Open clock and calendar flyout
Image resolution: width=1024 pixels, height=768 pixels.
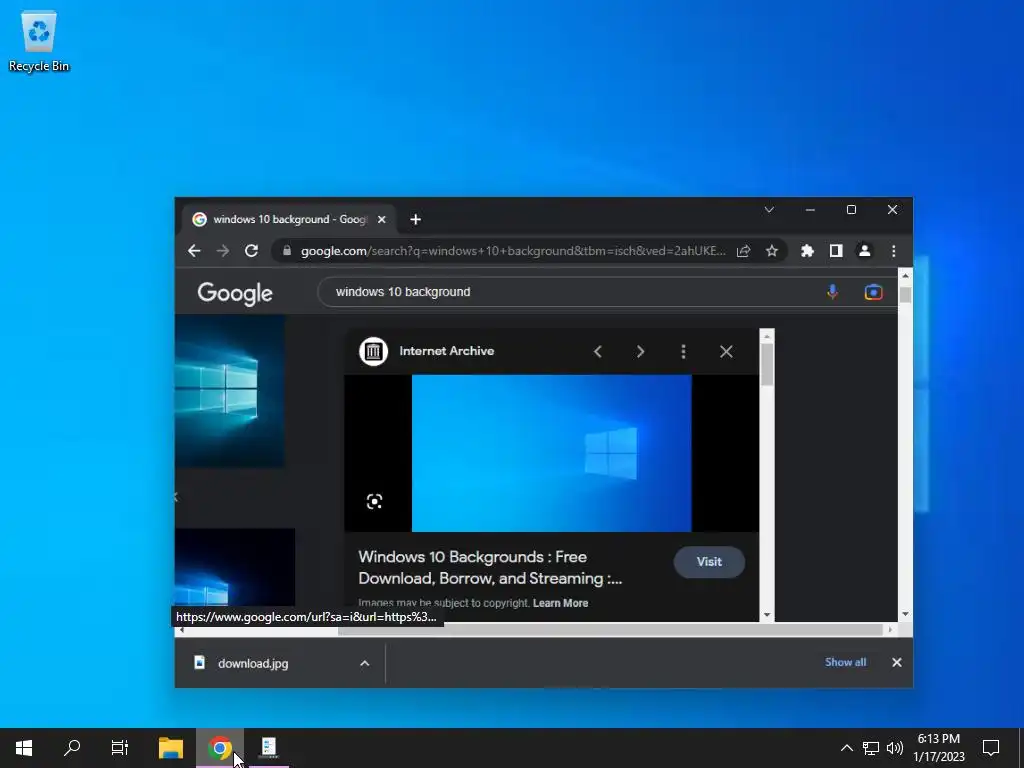pos(939,748)
